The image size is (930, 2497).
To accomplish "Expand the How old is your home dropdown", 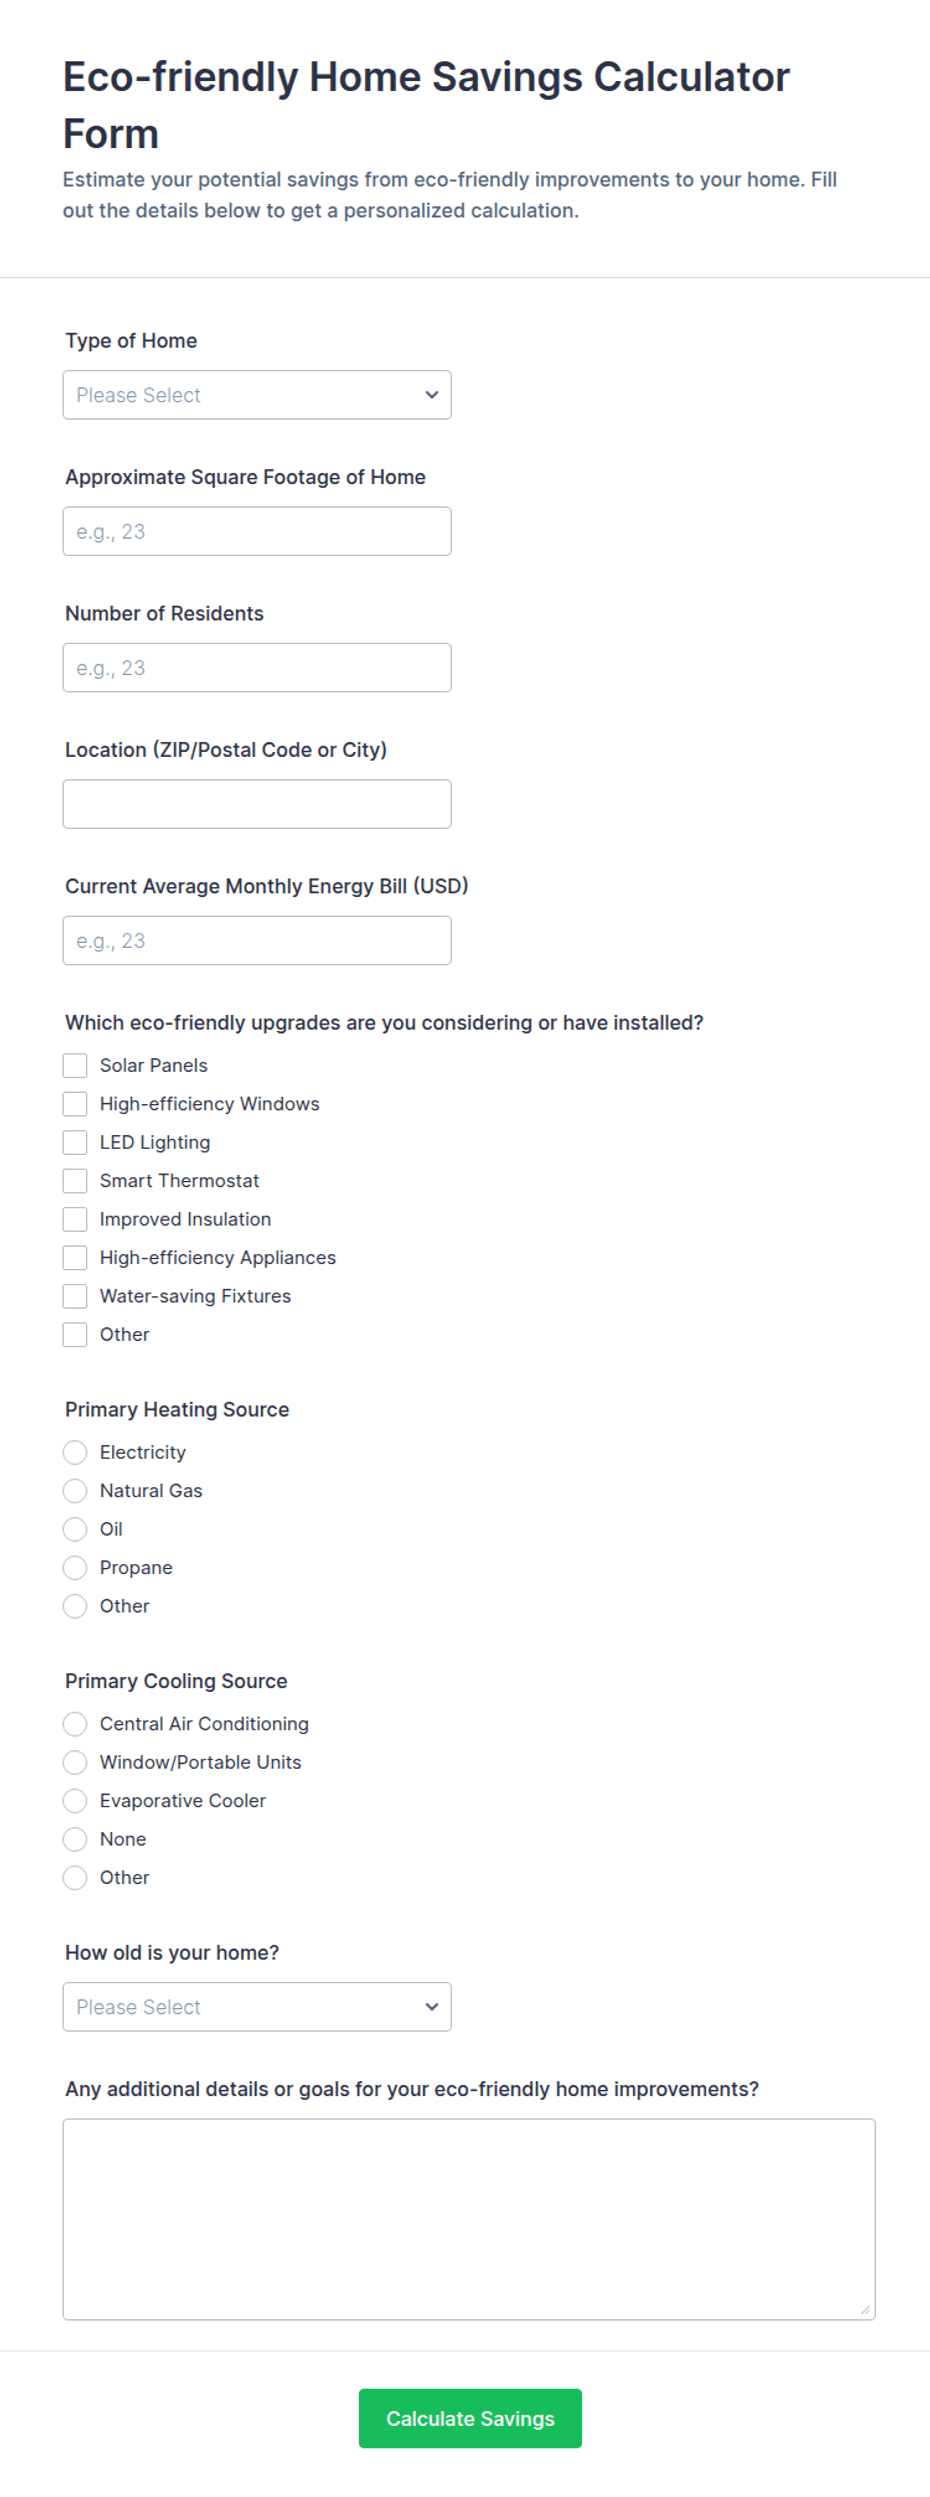I will 257,2006.
